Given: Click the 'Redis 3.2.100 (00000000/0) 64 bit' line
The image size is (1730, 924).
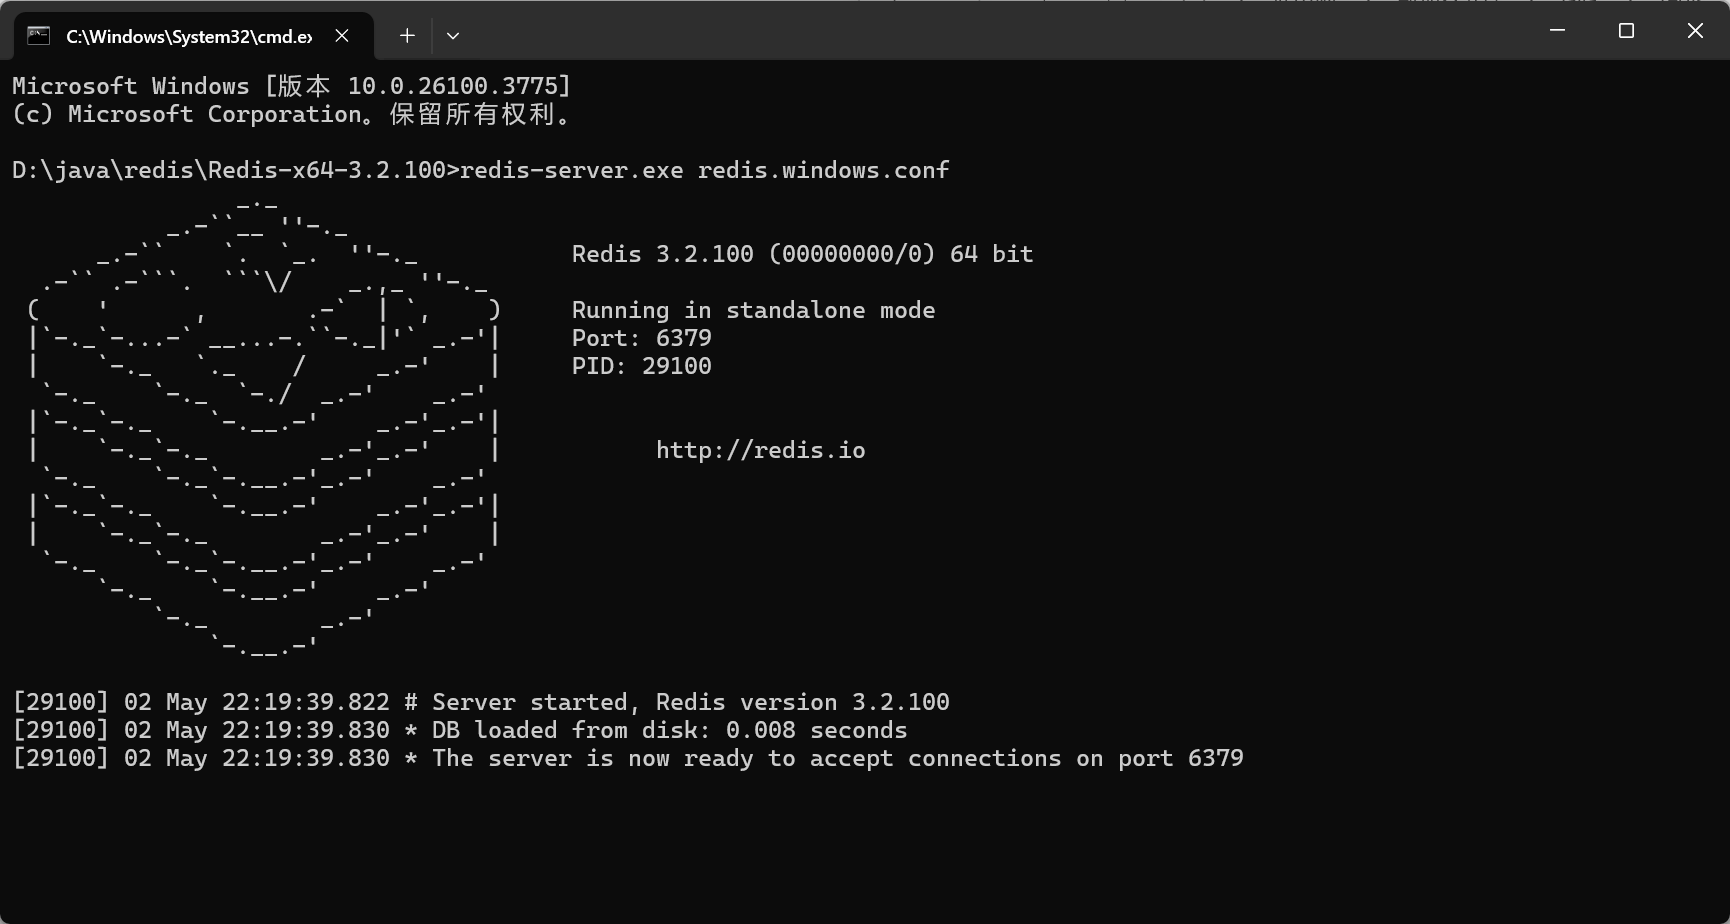Looking at the screenshot, I should click(803, 254).
